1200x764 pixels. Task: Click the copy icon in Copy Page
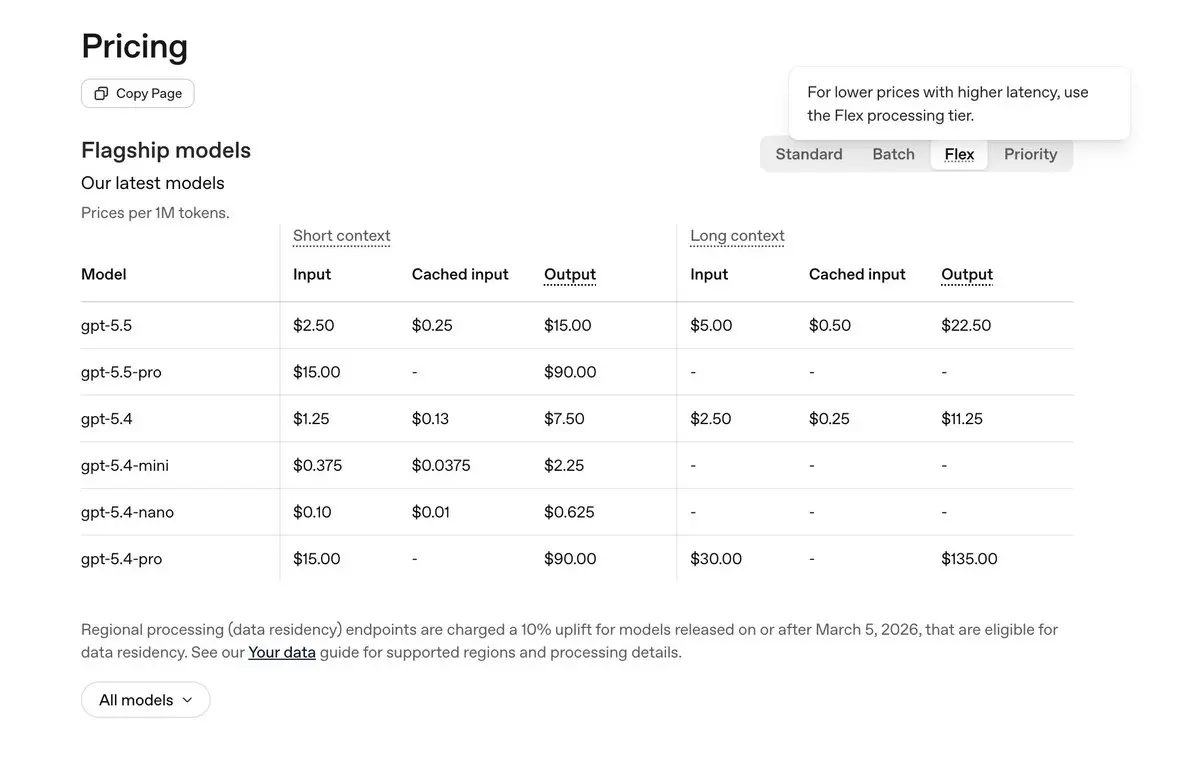click(101, 93)
